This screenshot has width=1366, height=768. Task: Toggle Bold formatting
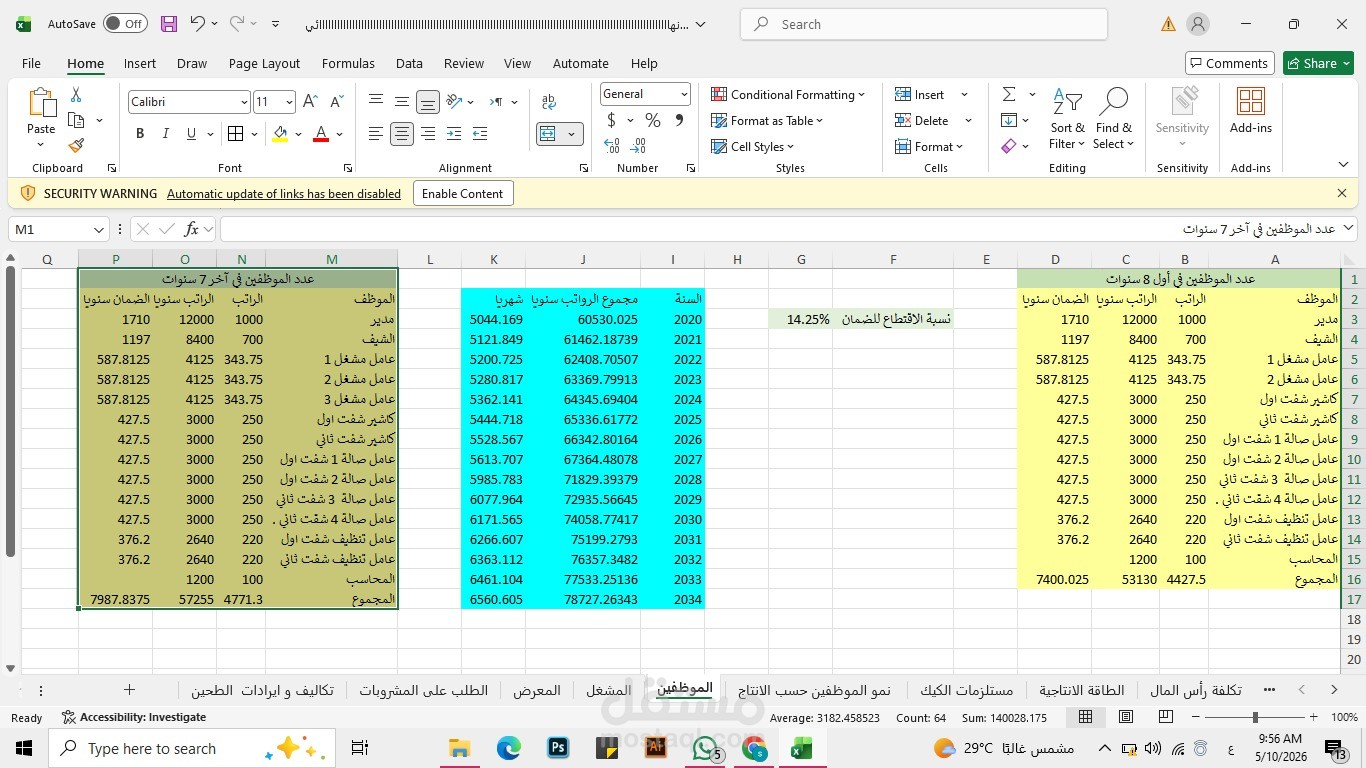(x=140, y=134)
